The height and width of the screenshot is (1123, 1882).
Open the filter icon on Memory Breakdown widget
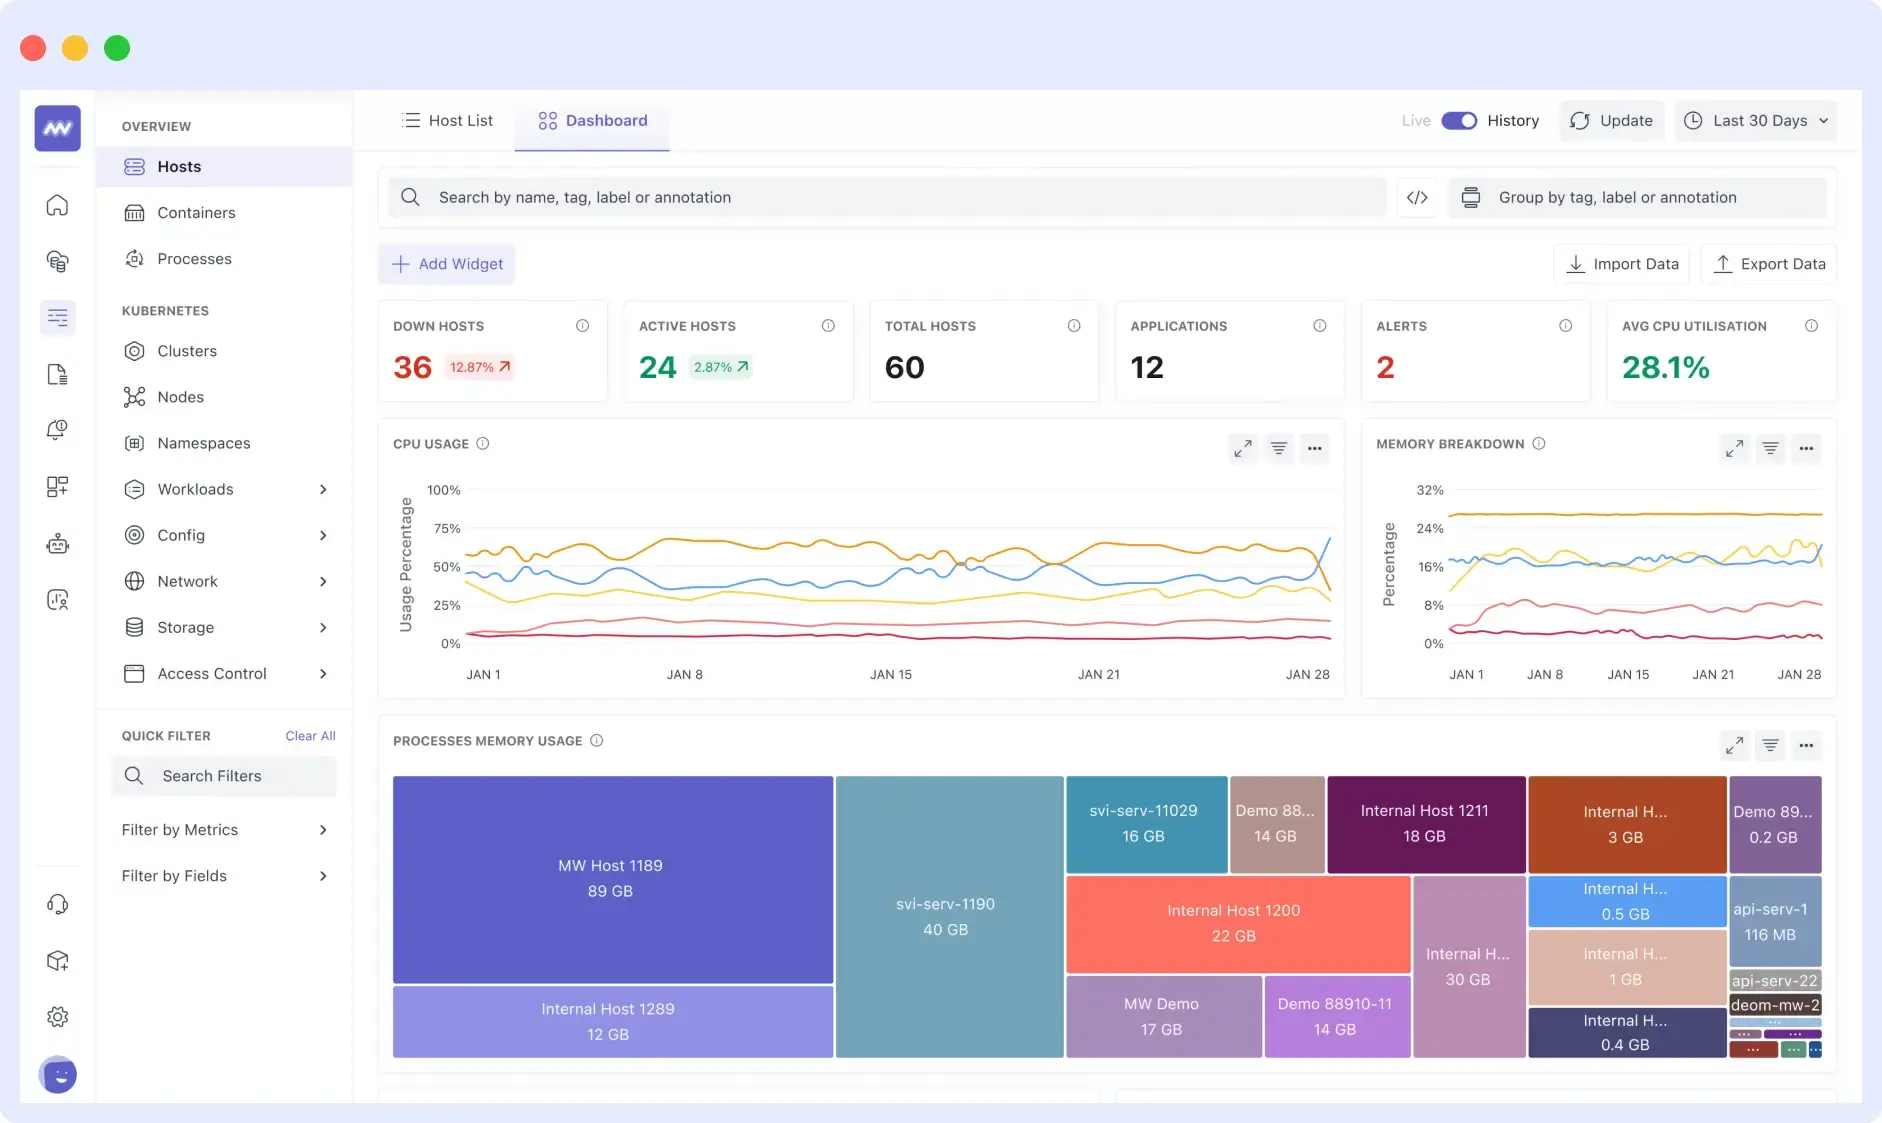coord(1770,448)
